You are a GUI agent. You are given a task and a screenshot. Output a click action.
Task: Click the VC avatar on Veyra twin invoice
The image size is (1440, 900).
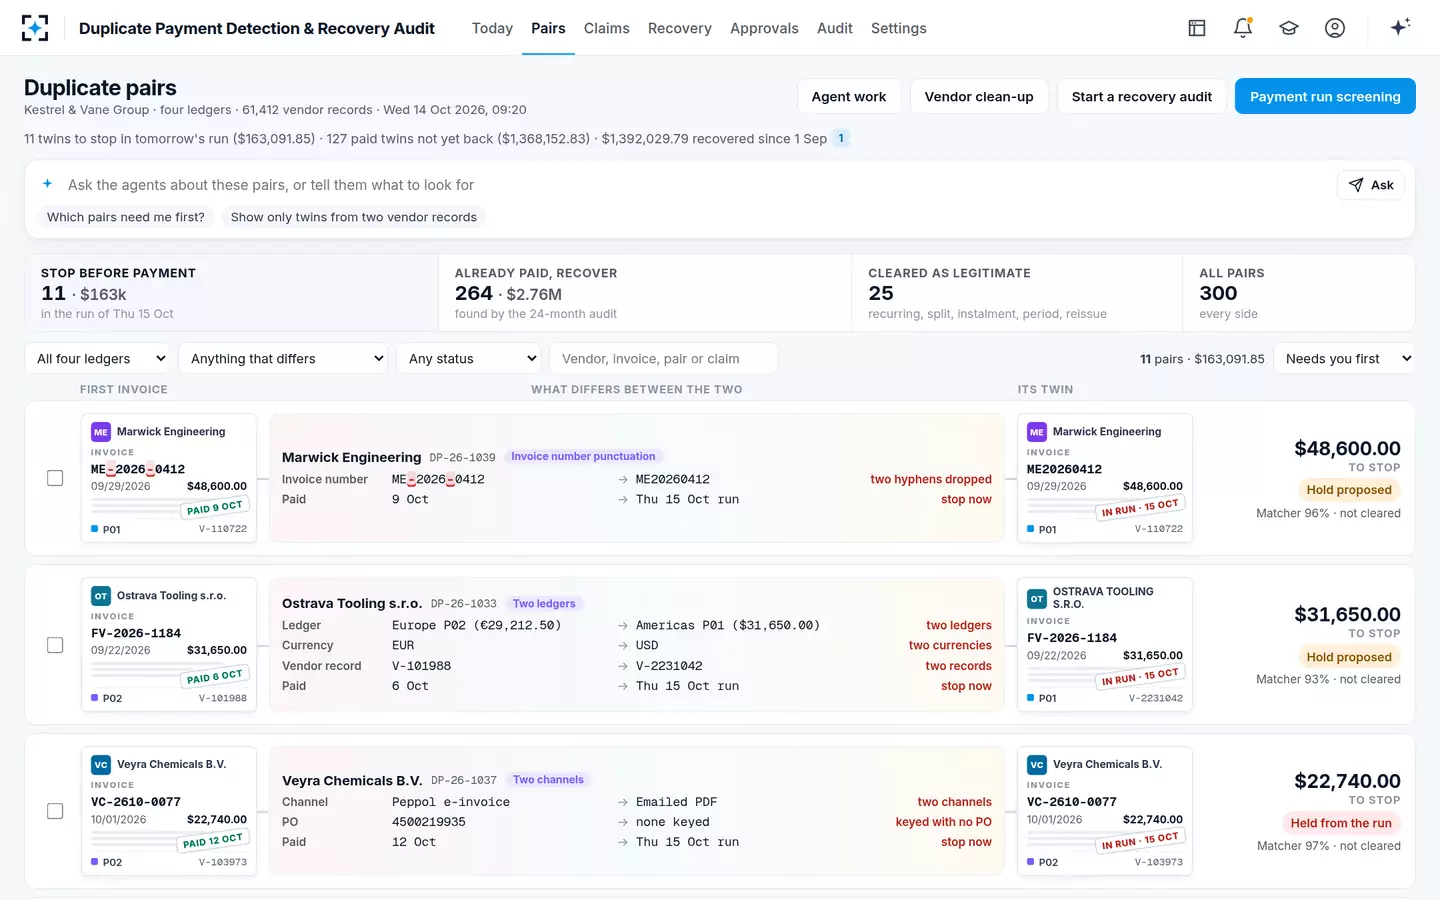(1037, 764)
